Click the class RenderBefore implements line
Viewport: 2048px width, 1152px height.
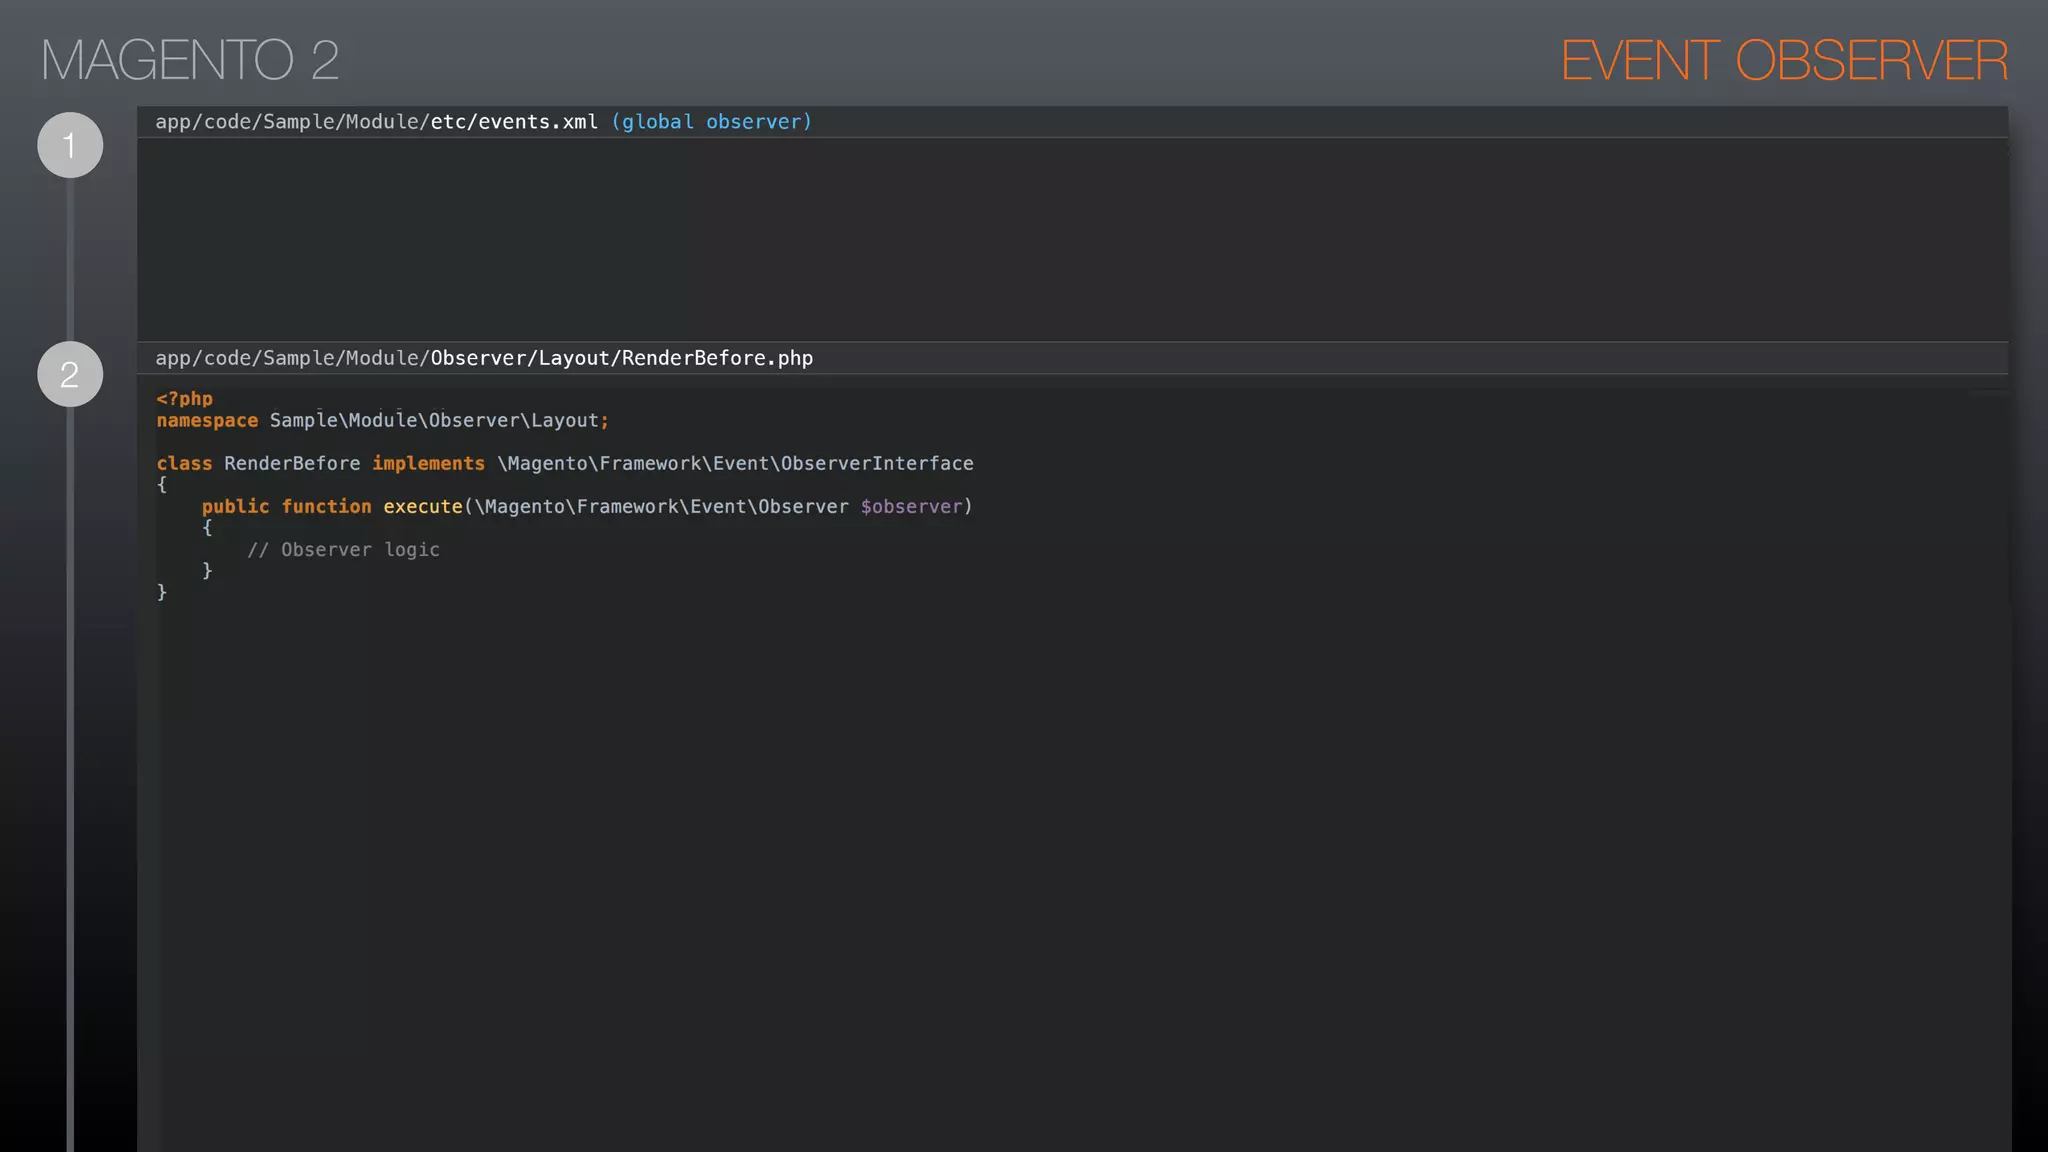point(565,463)
